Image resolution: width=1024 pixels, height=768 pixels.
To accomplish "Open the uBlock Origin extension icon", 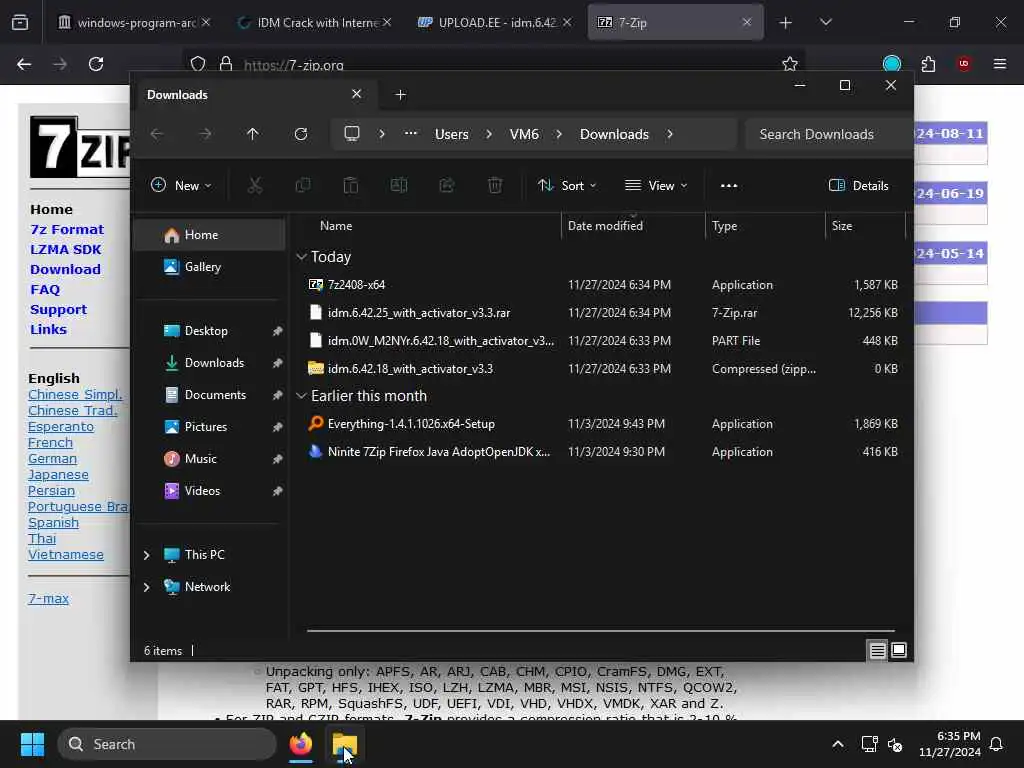I will click(x=963, y=64).
